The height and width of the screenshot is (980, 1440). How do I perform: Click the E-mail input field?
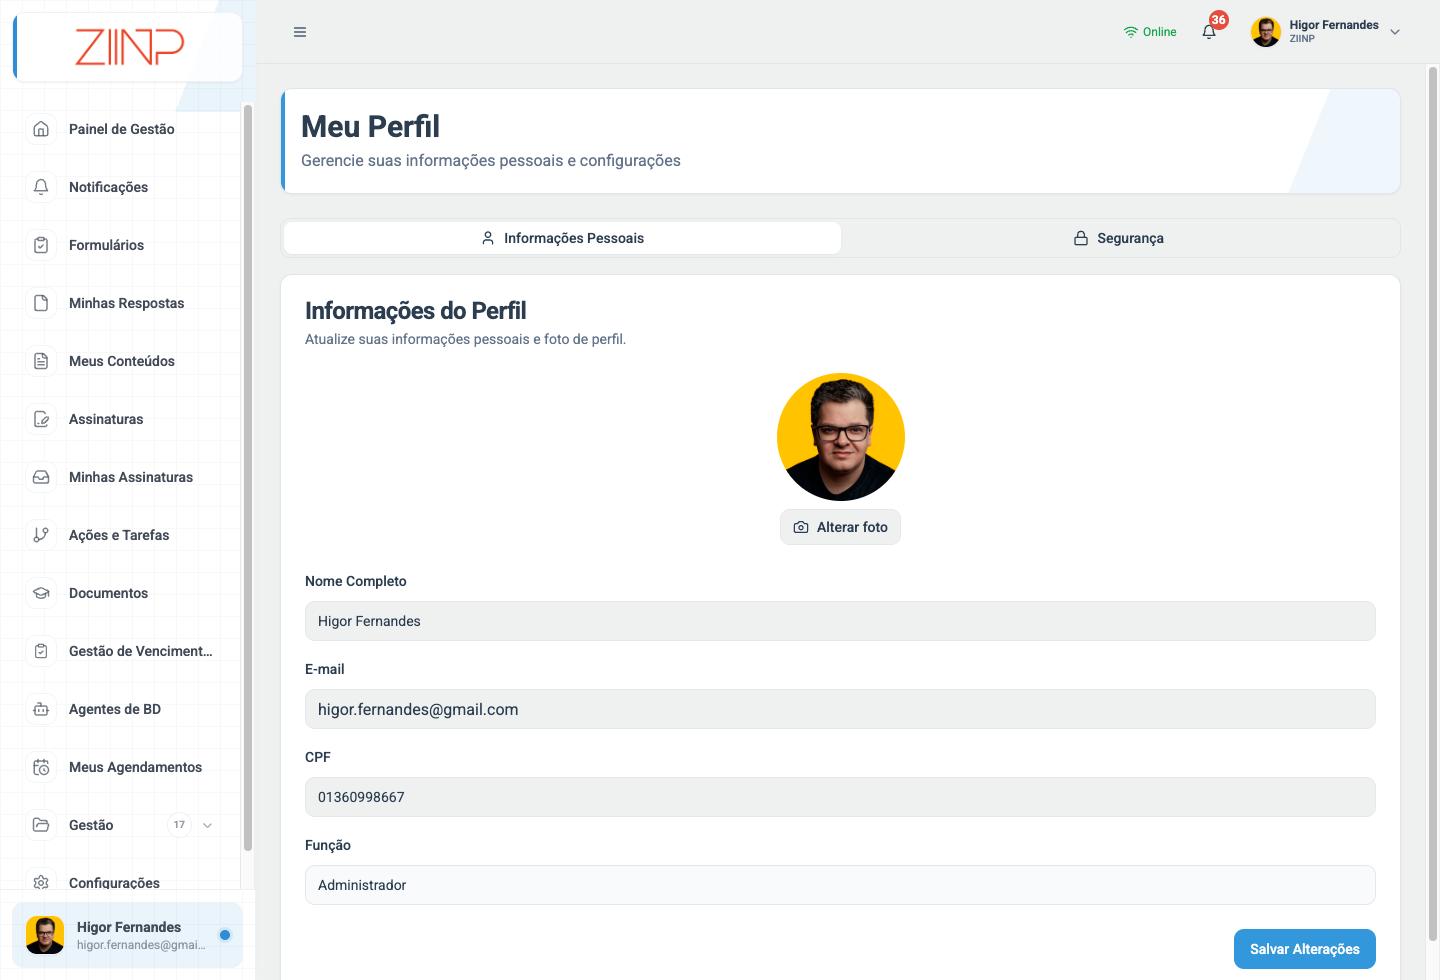point(840,709)
